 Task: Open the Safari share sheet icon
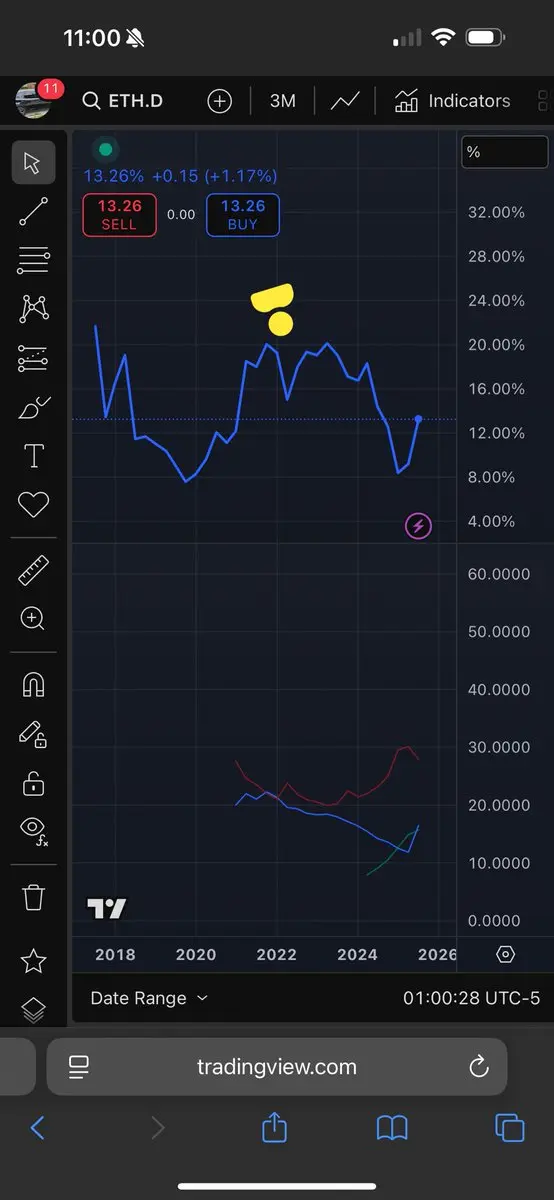[274, 1128]
